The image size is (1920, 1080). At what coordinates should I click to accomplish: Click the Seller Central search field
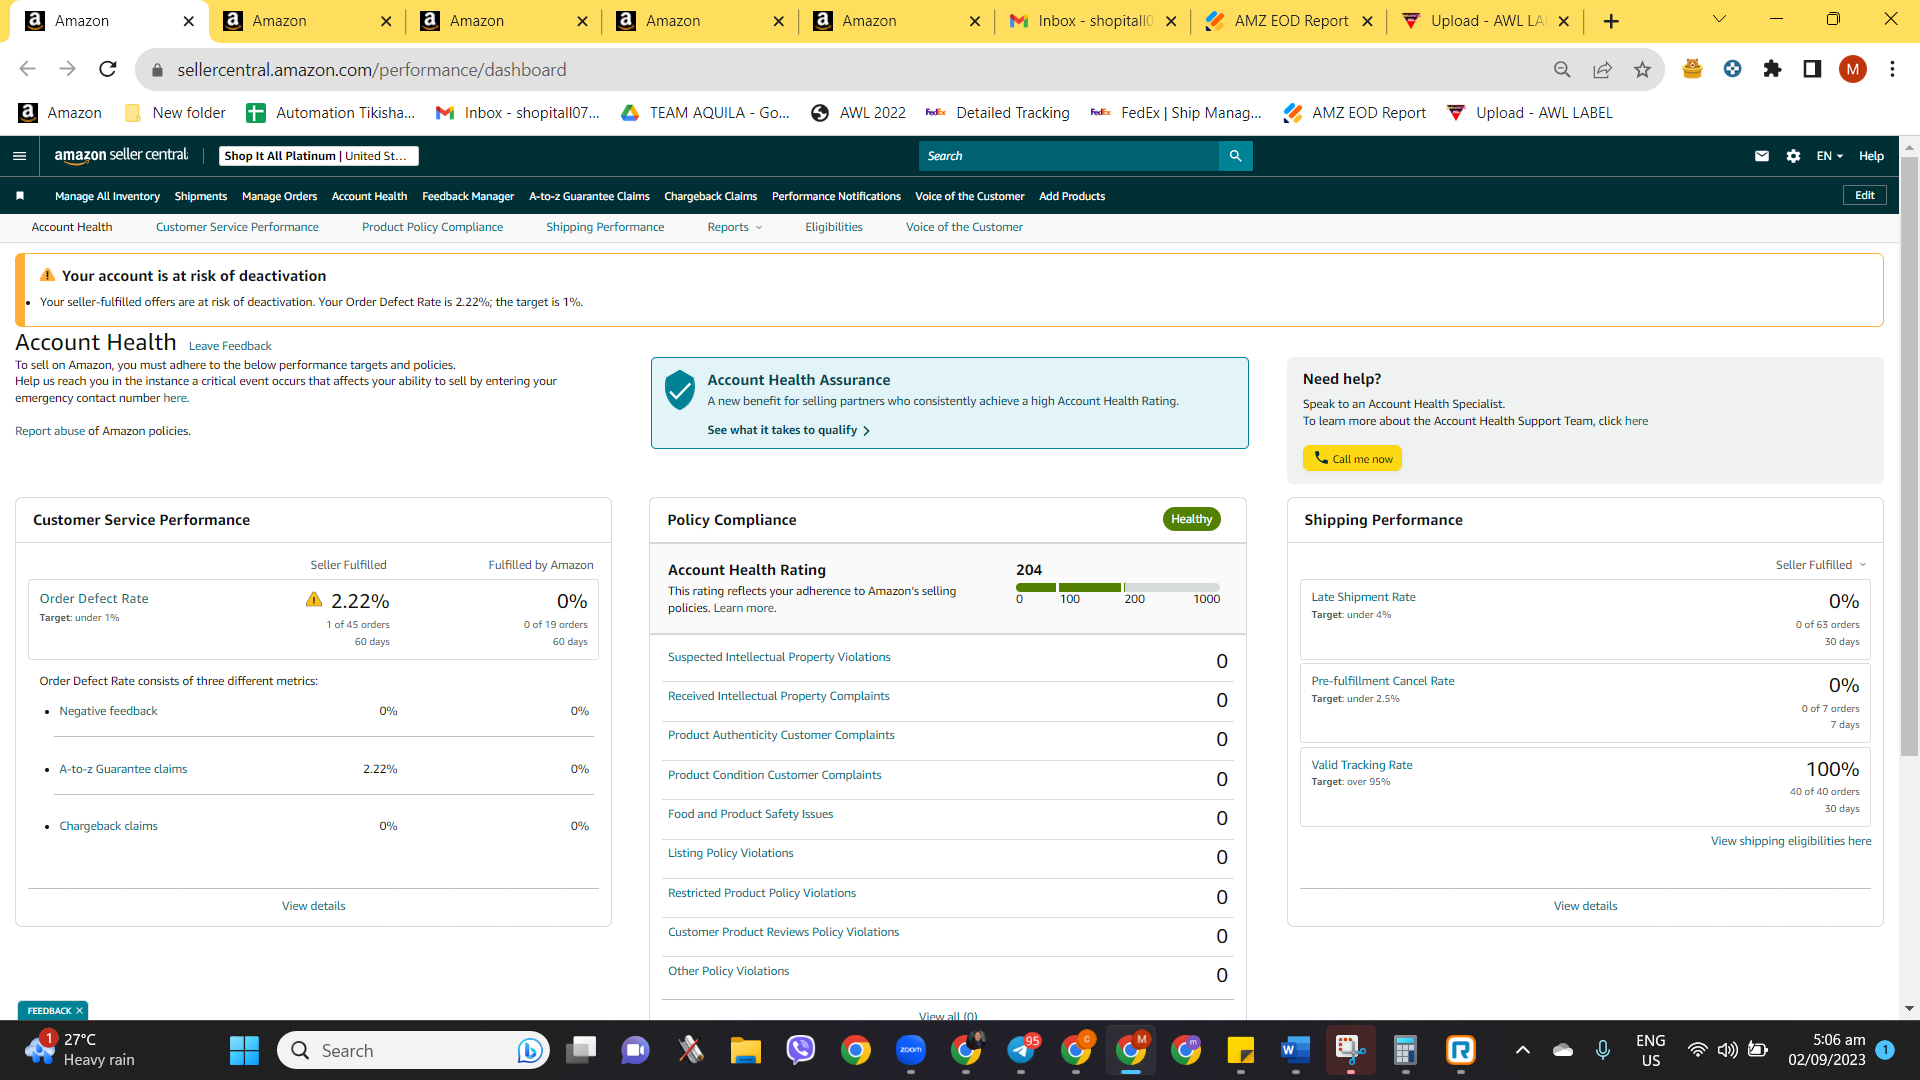tap(1069, 156)
